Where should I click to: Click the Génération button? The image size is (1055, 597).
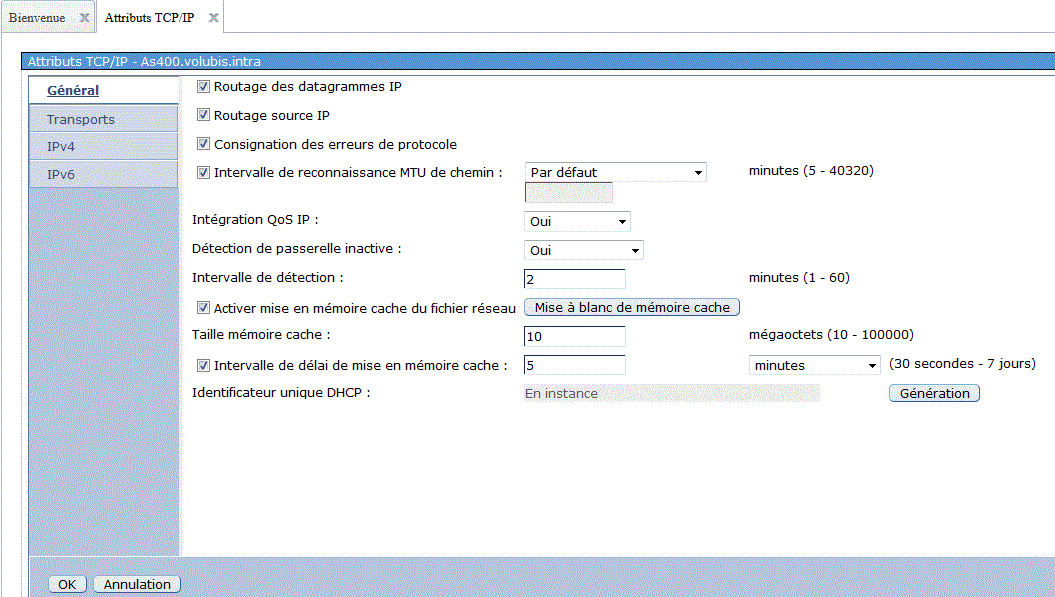[x=935, y=393]
